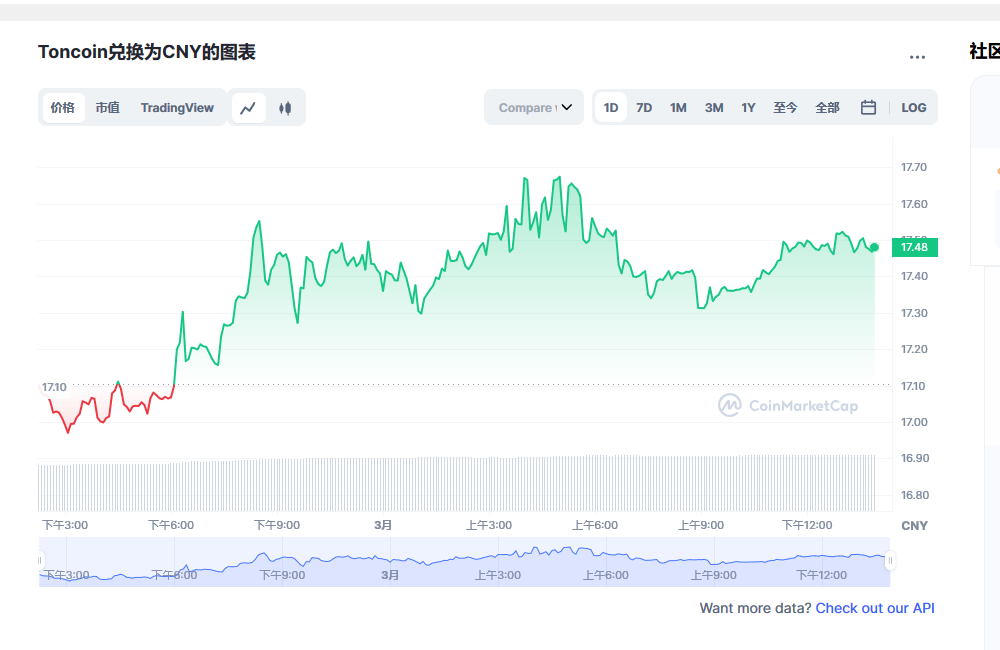Viewport: 1000px width, 650px height.
Task: Grab the left handle of range navigator
Action: (x=40, y=561)
